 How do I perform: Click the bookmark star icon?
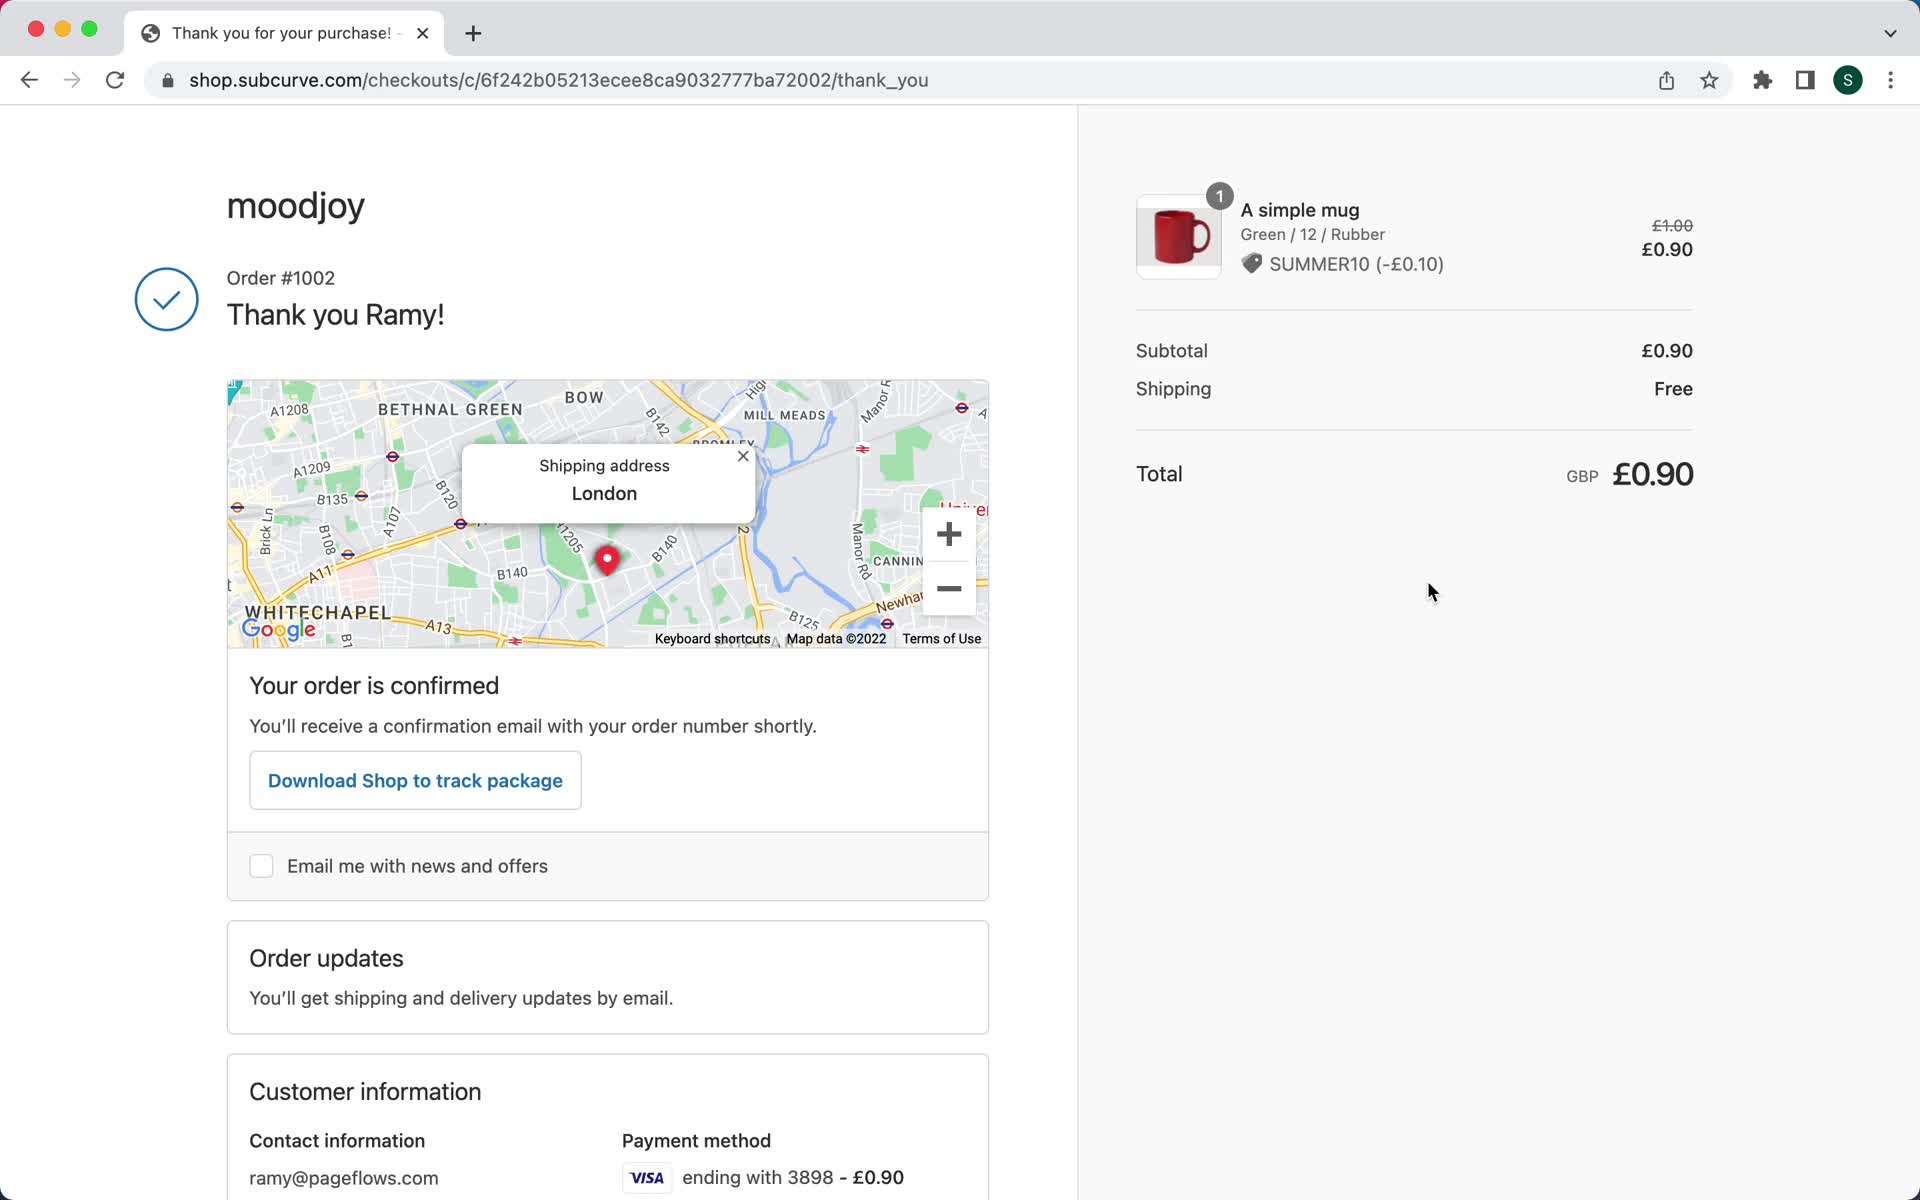pyautogui.click(x=1711, y=80)
